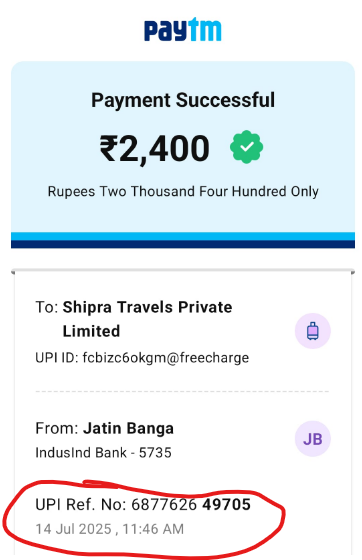Click Rupees Two Thousand Four Hundred Only text
362x560 pixels.
tap(183, 192)
